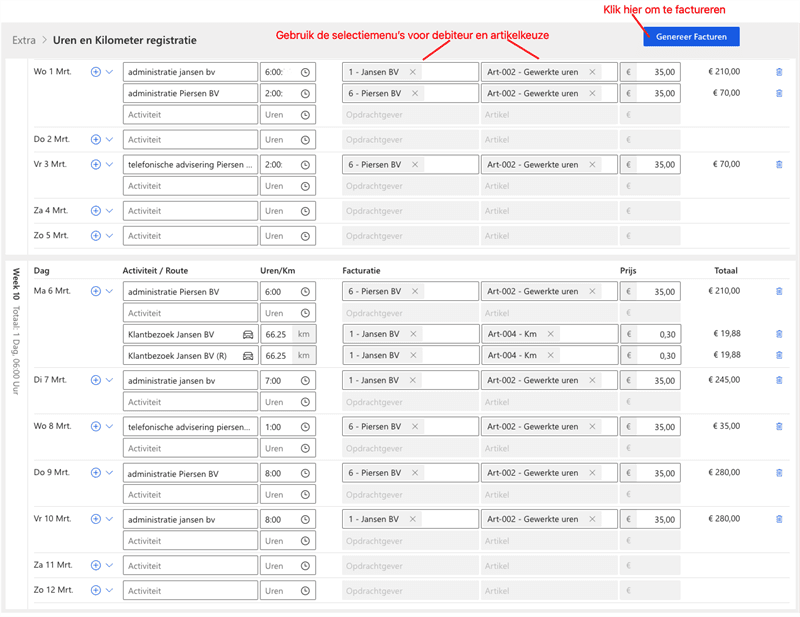
Task: Open the chevron menu for Za 4 Mrt.
Action: pos(109,211)
